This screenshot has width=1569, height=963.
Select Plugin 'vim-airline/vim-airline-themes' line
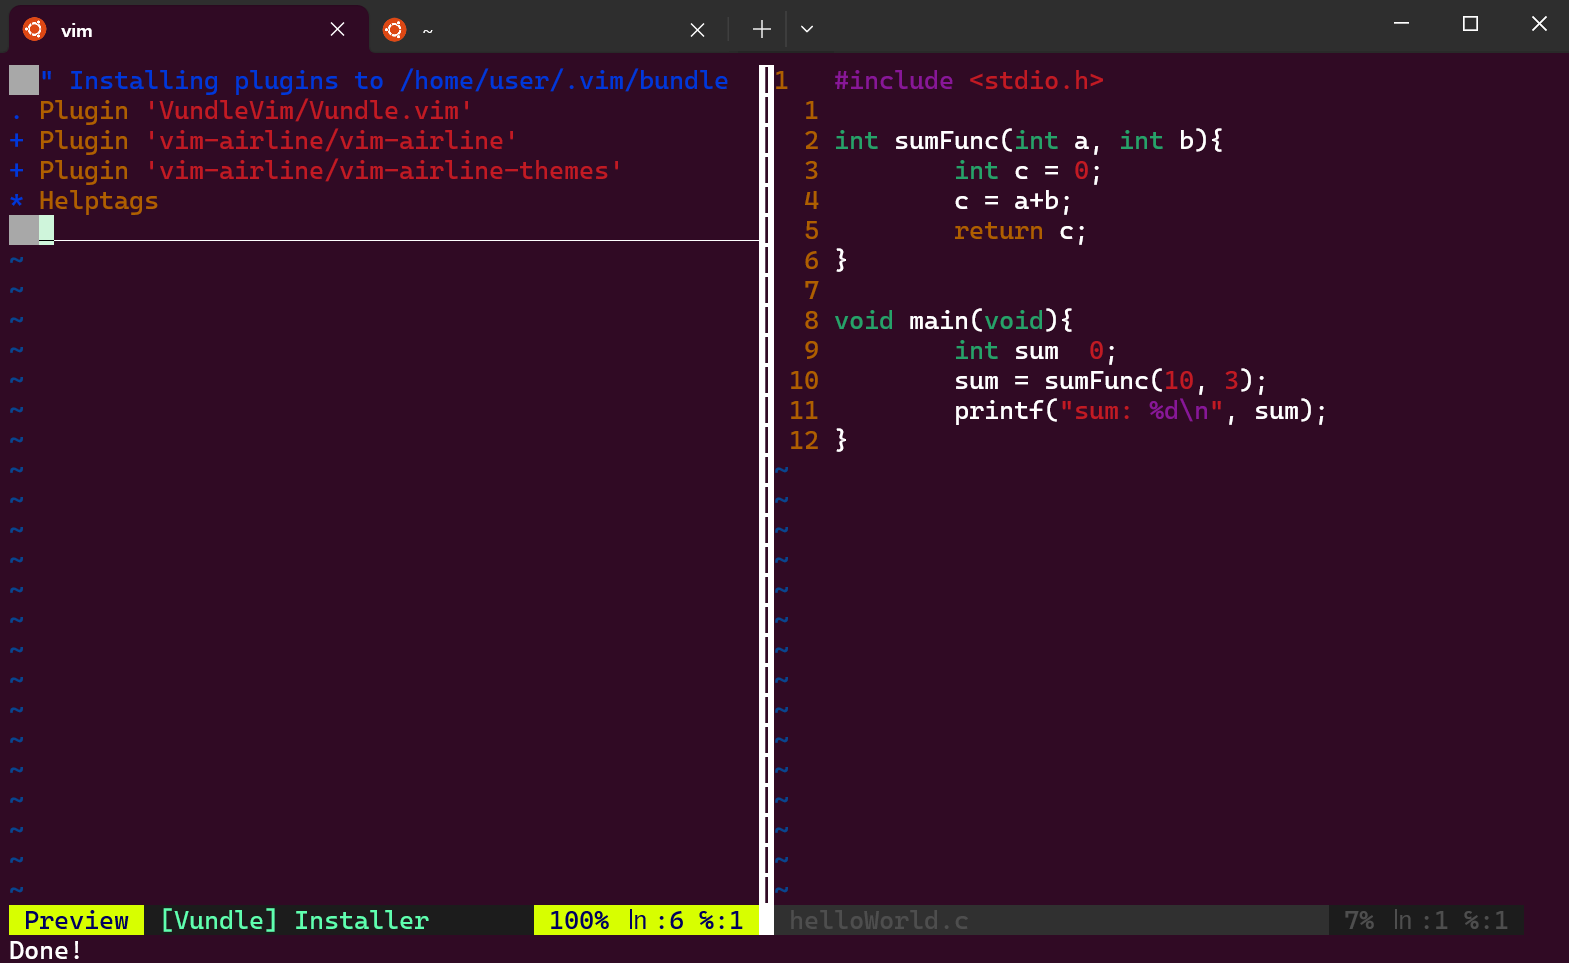[x=330, y=170]
